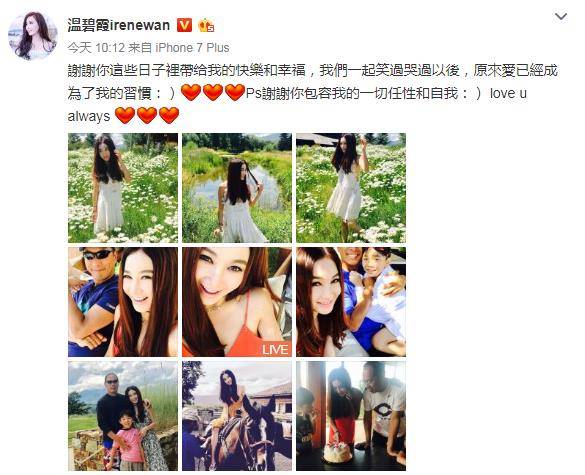Click the iPhone 7 Plus source link
The image size is (585, 475).
pyautogui.click(x=192, y=48)
